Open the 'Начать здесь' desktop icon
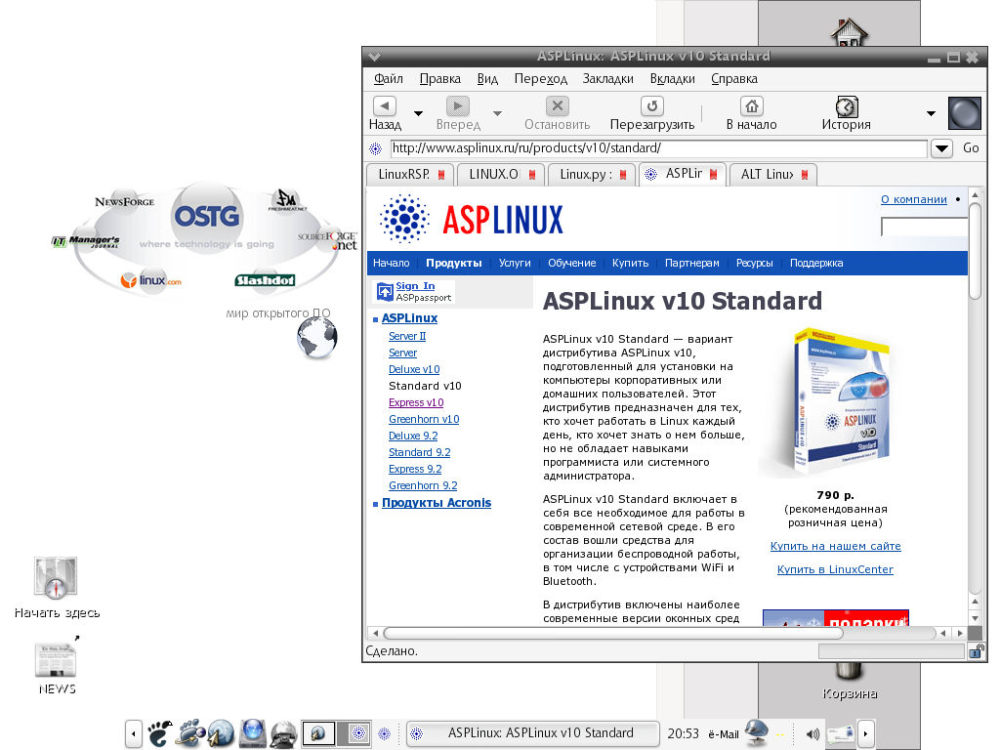This screenshot has width=1000, height=750. (x=55, y=578)
